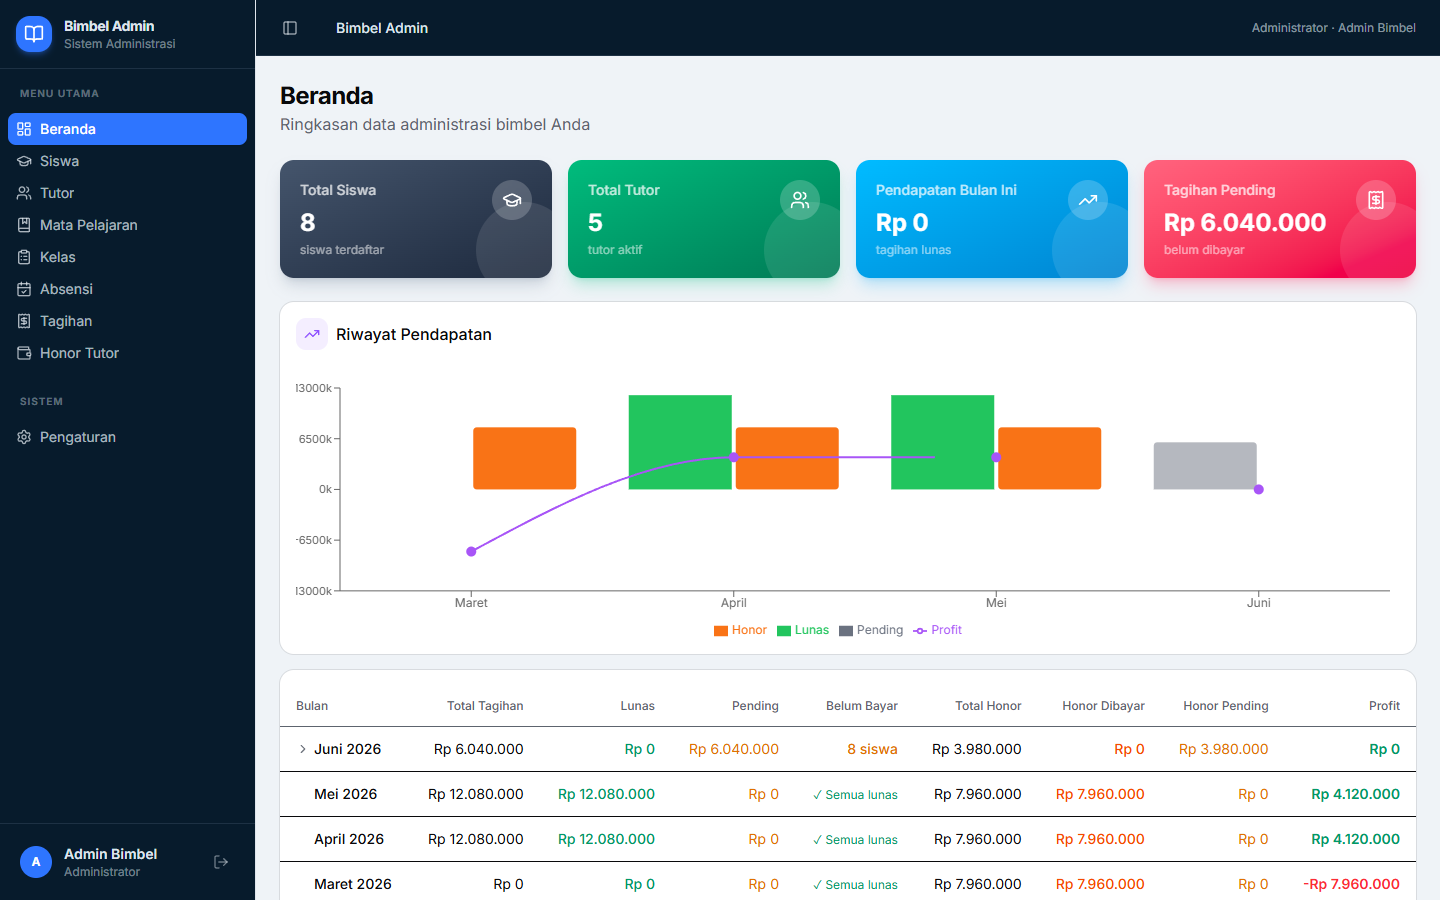Click the Bimbel Admin book logo icon
Screen dimensions: 1440x900
click(x=34, y=34)
